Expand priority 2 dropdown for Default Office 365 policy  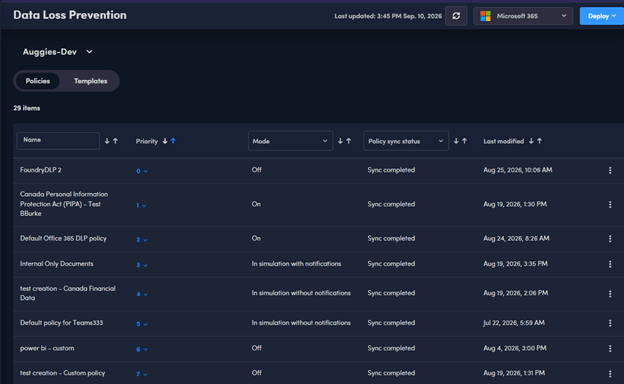point(142,240)
